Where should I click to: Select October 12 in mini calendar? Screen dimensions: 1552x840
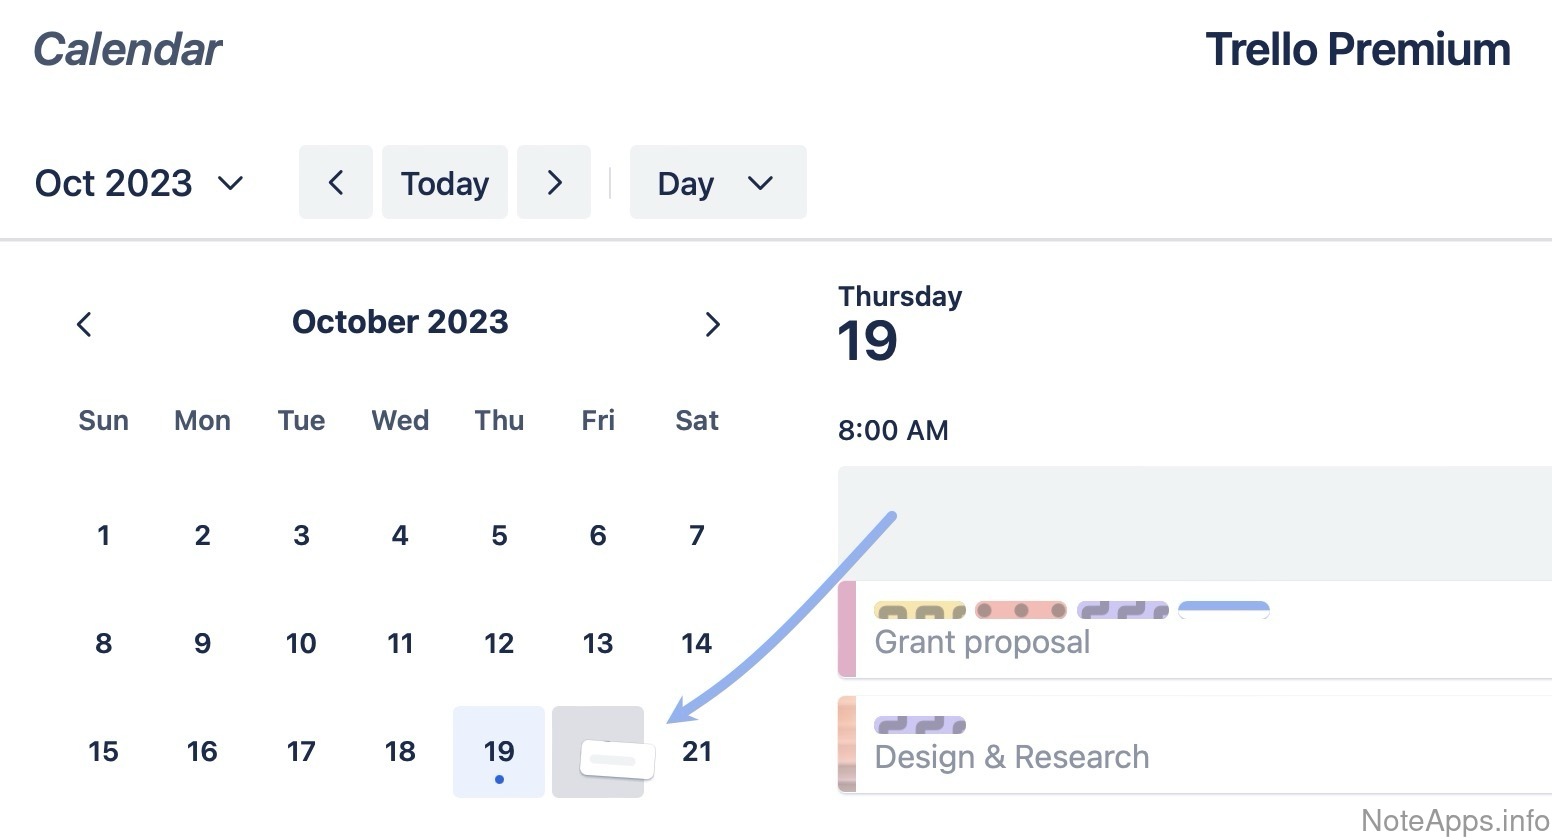coord(499,643)
